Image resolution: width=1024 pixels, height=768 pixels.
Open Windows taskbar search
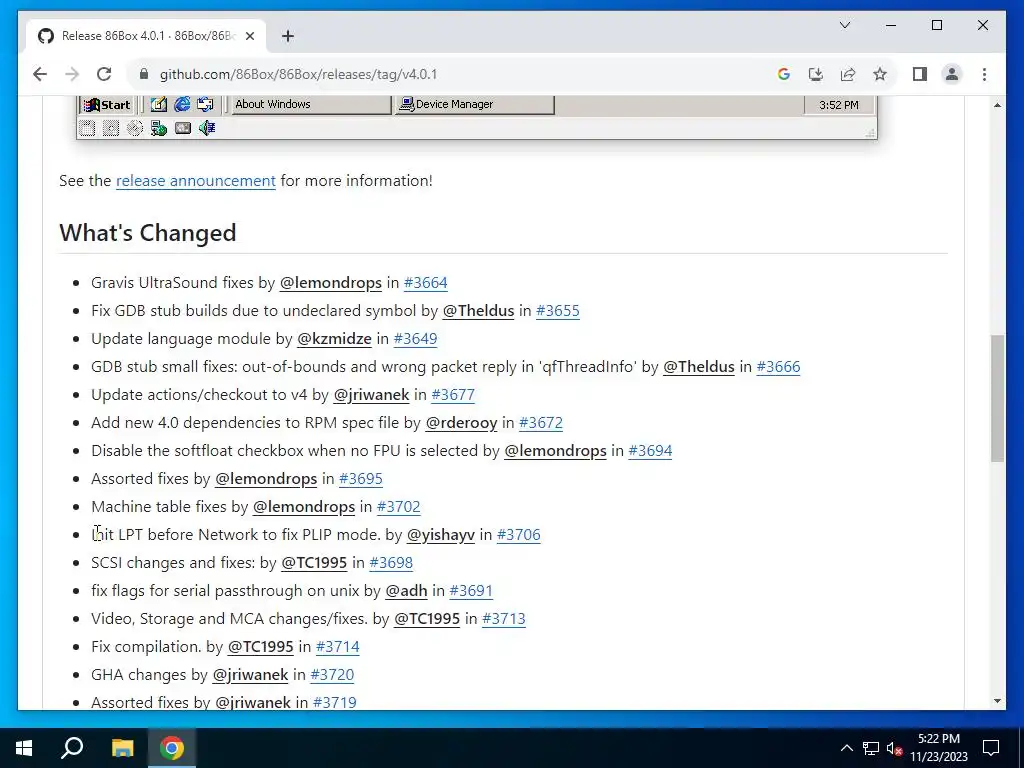tap(72, 748)
